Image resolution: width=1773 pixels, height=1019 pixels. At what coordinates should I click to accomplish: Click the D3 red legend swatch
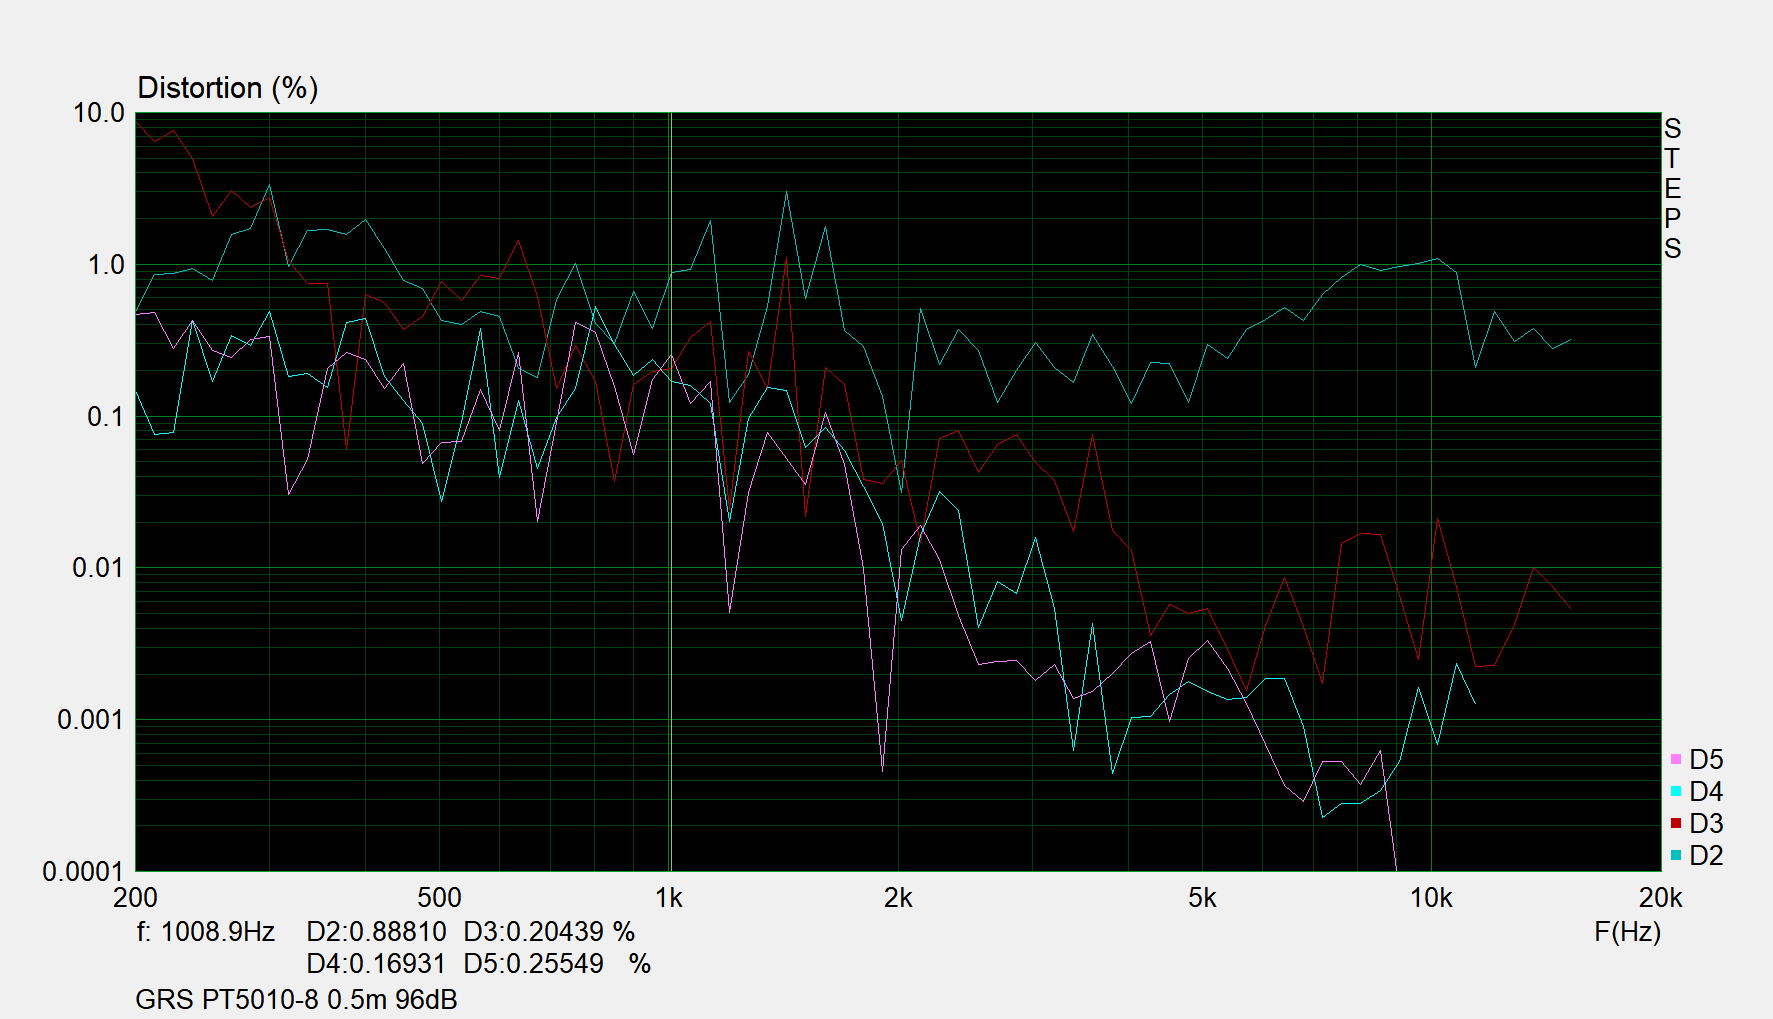point(1676,823)
